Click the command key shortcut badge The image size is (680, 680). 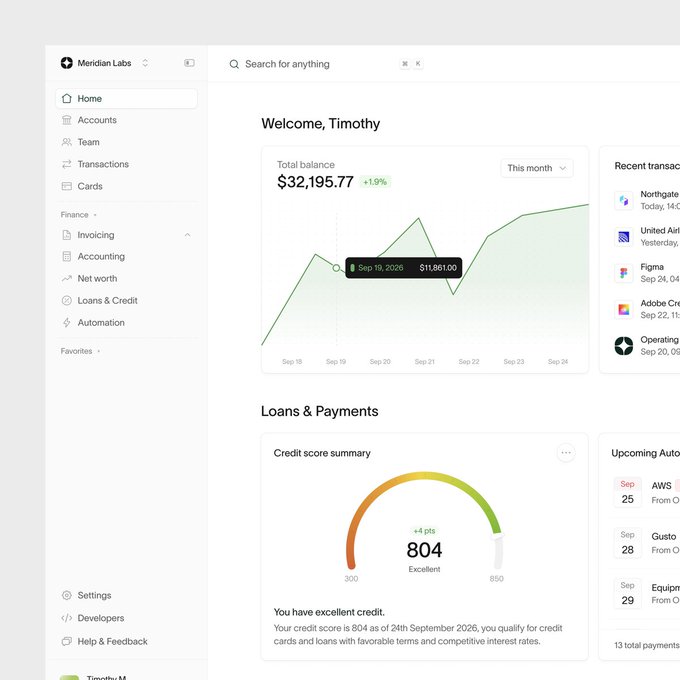point(405,64)
